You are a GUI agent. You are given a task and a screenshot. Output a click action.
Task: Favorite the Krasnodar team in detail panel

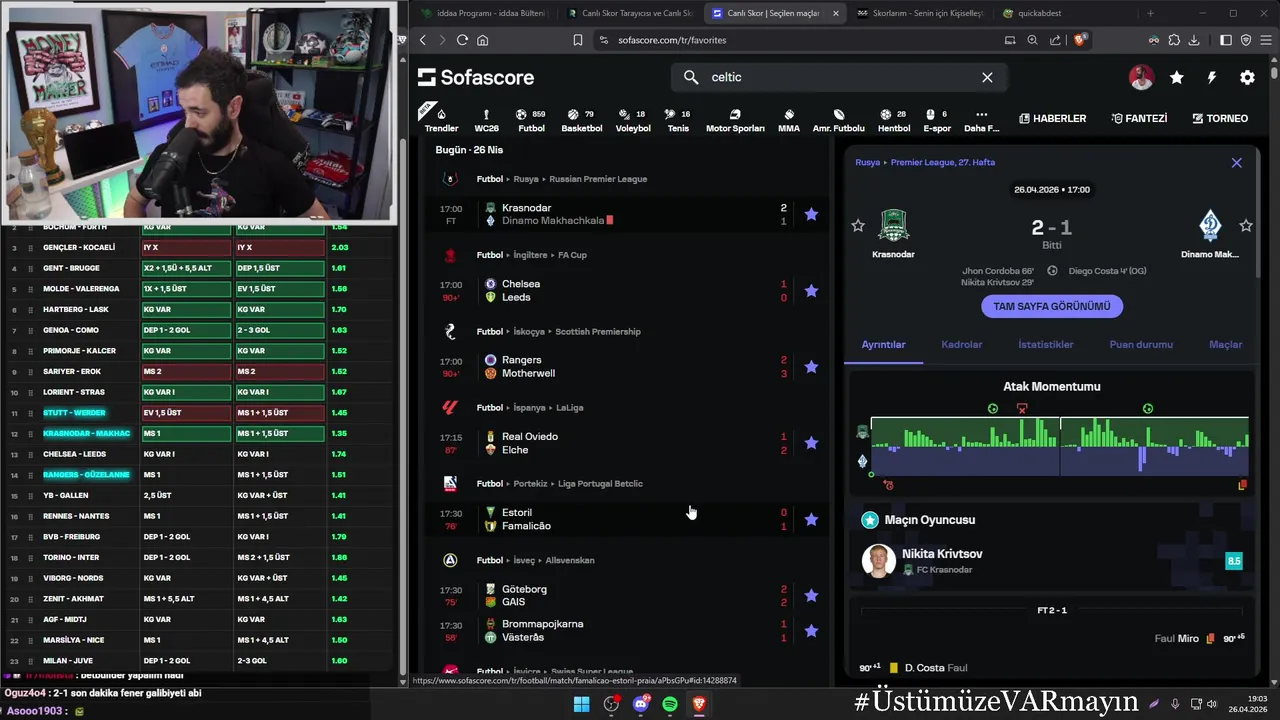coord(858,226)
